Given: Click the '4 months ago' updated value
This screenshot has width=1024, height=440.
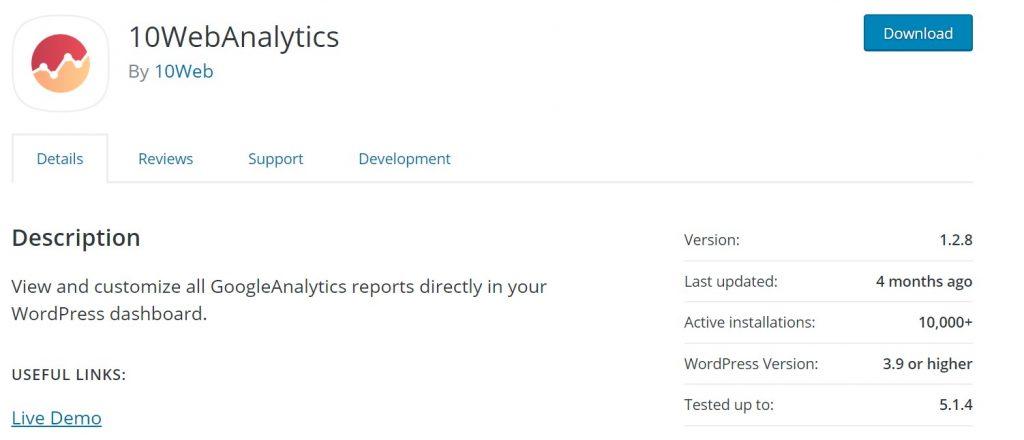Looking at the screenshot, I should point(924,281).
